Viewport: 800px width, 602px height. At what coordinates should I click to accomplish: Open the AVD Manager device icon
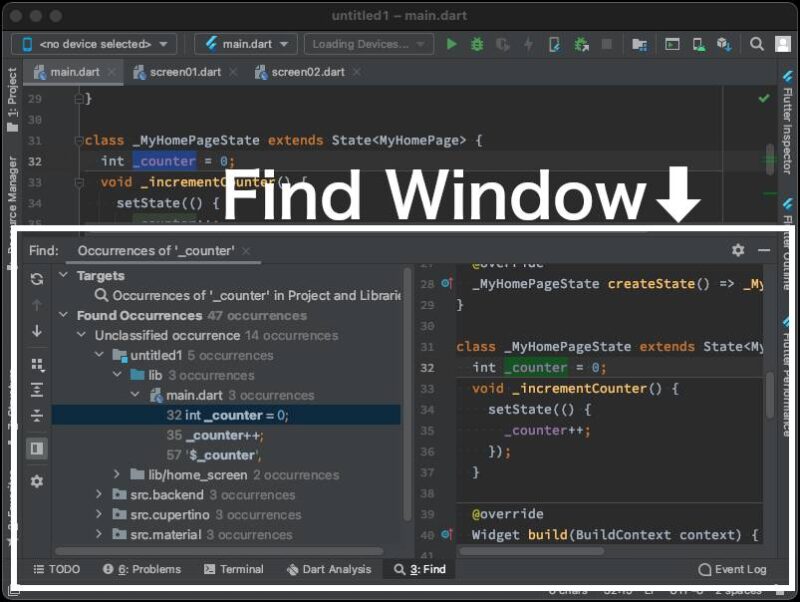(x=699, y=44)
